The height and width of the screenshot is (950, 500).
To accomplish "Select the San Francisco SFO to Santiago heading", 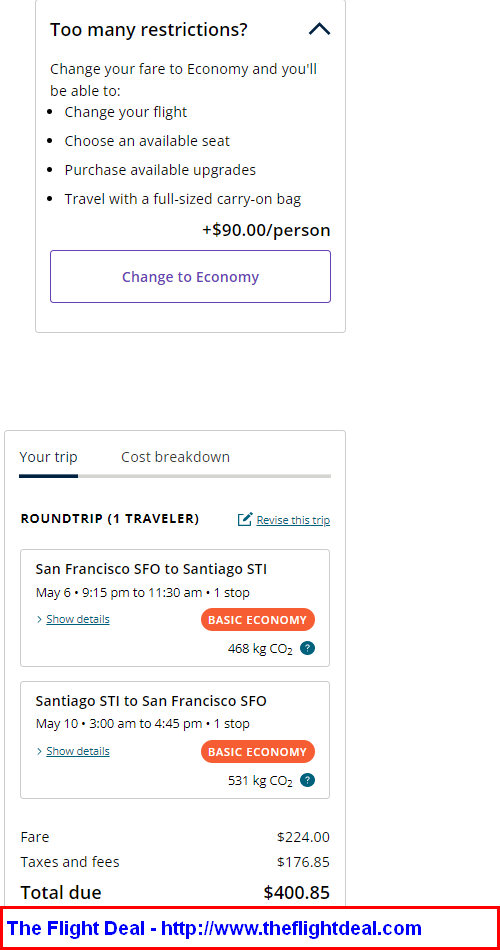I will [151, 569].
